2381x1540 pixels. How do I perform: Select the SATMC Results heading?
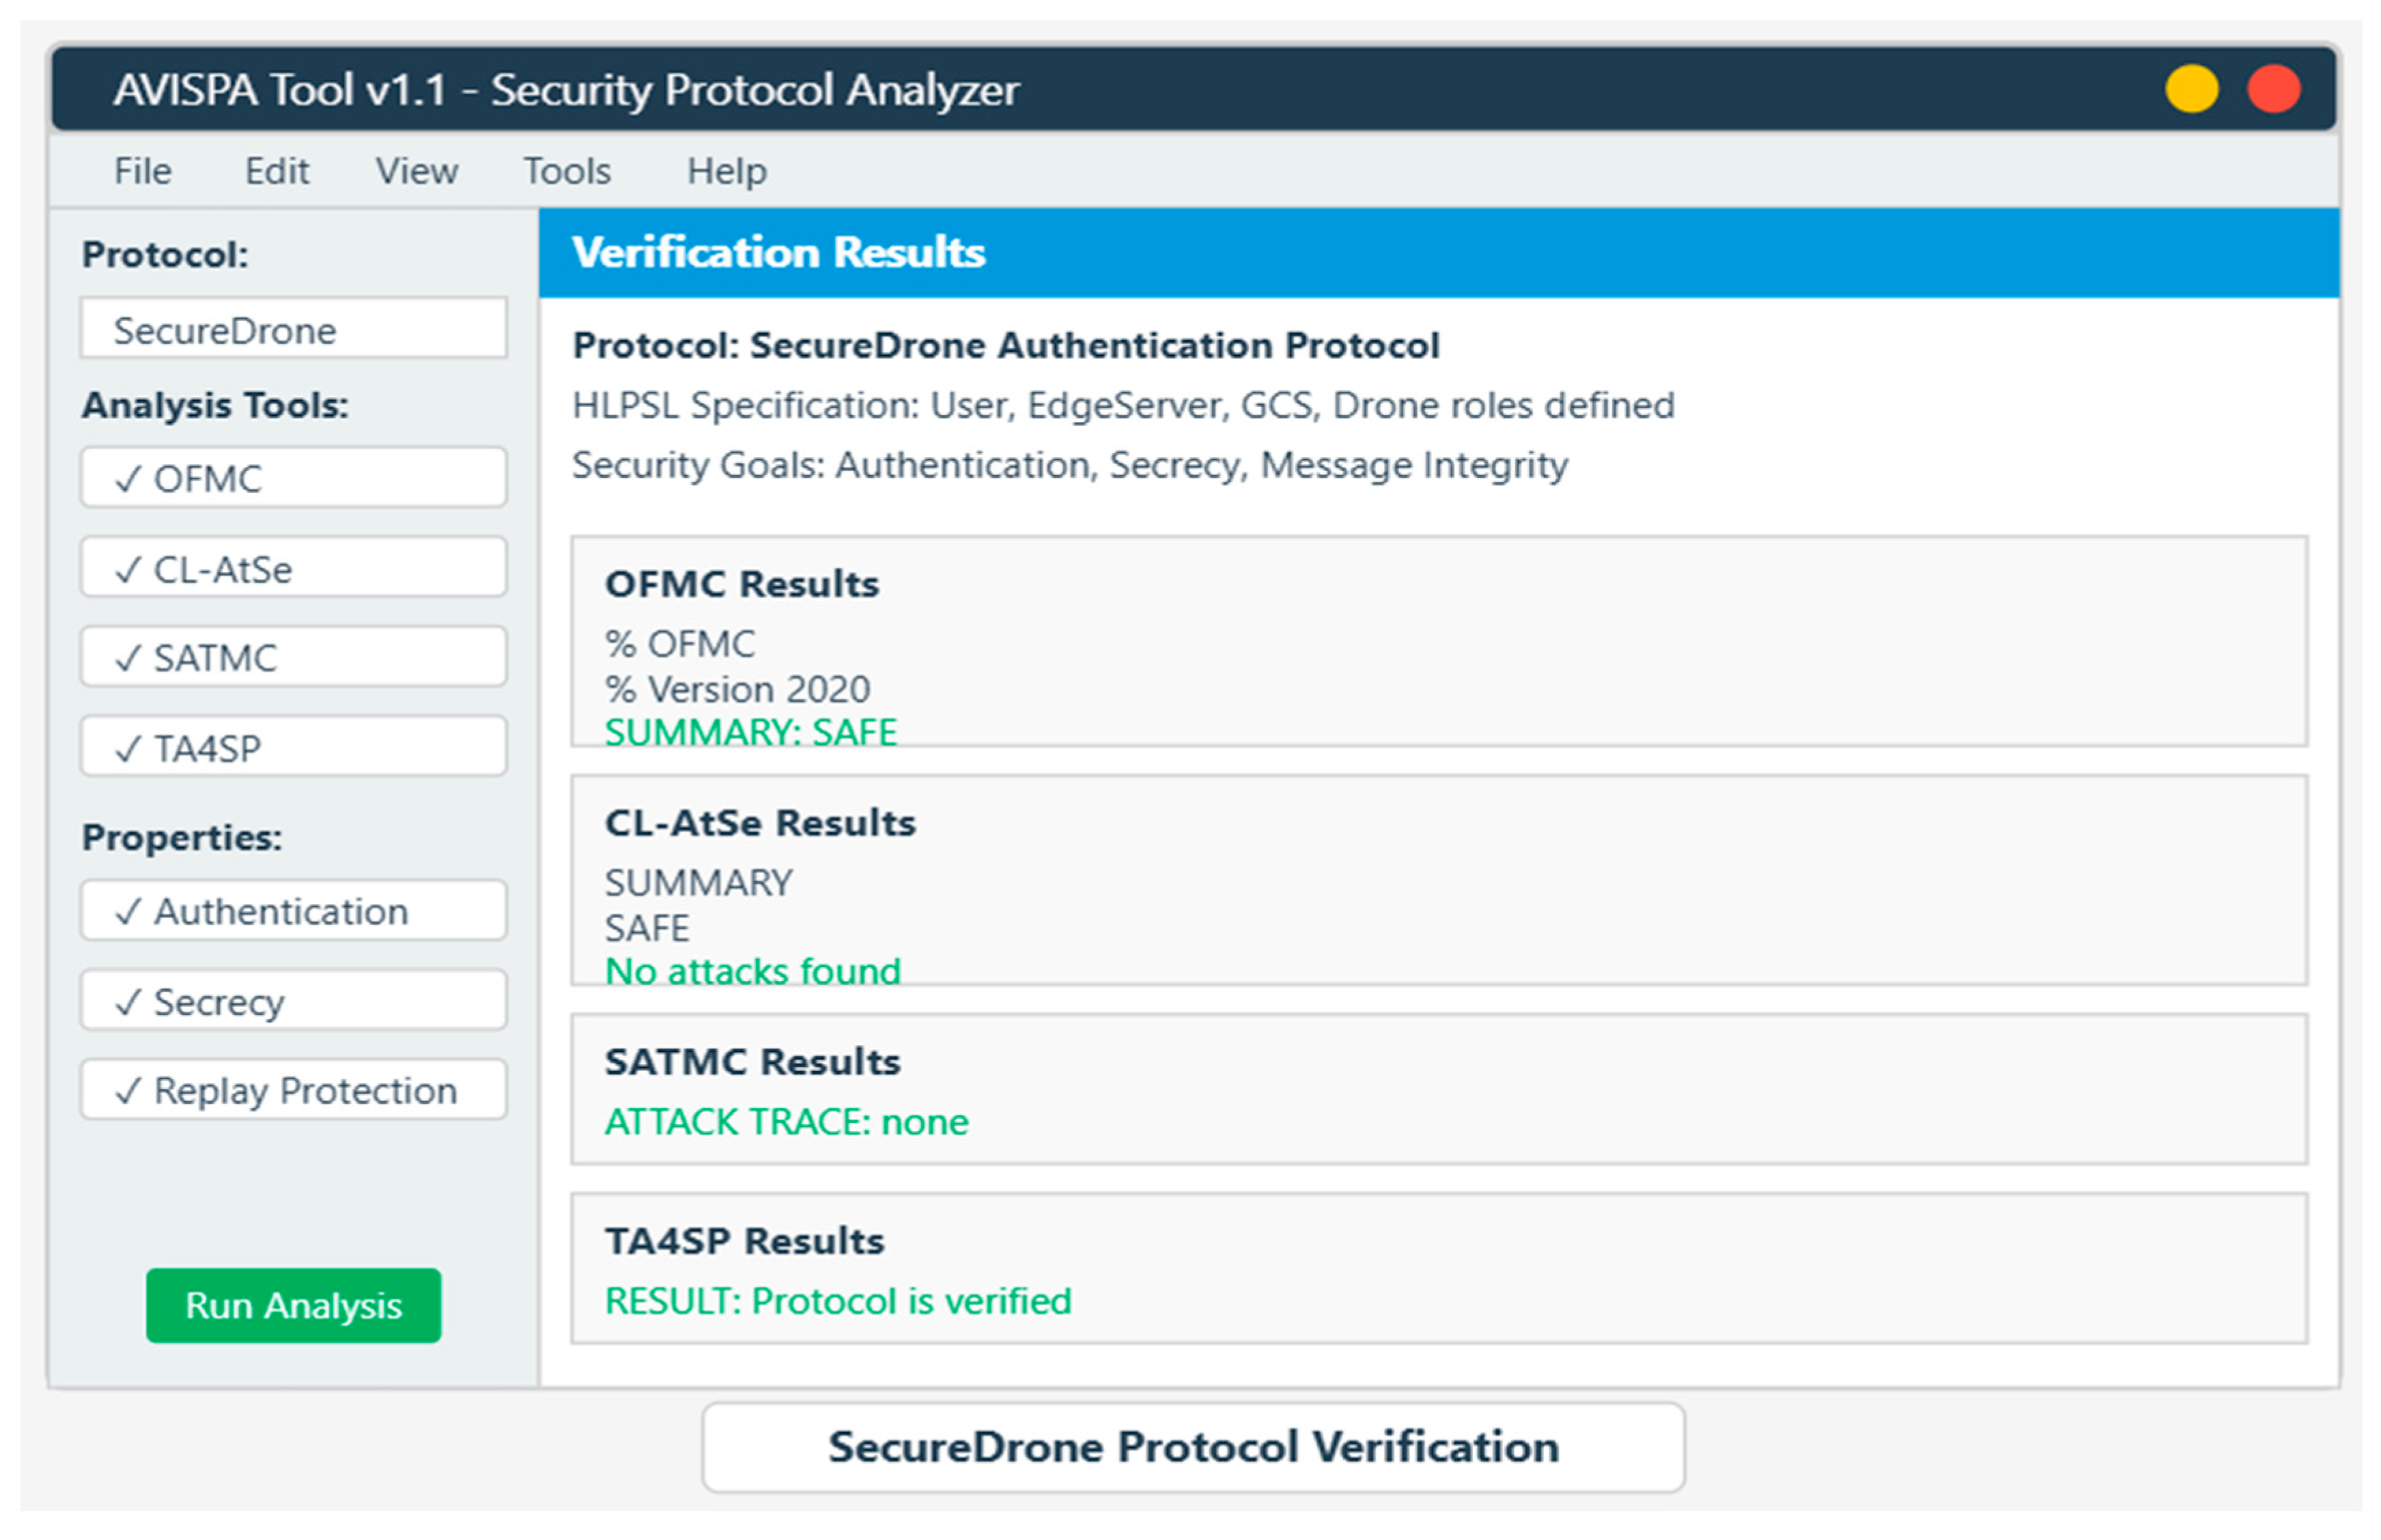[752, 1062]
